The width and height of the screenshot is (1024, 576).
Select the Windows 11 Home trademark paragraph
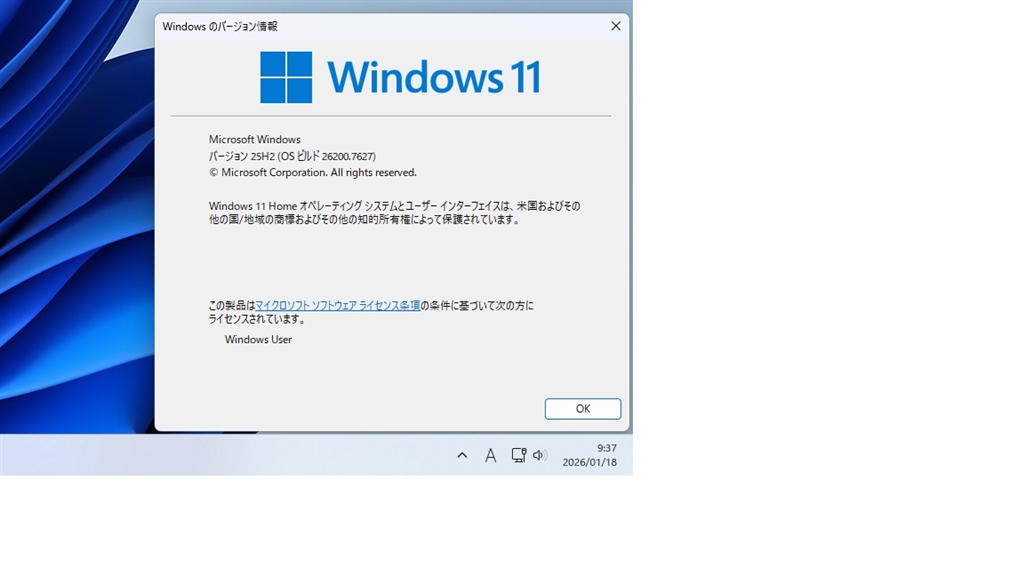tap(394, 213)
